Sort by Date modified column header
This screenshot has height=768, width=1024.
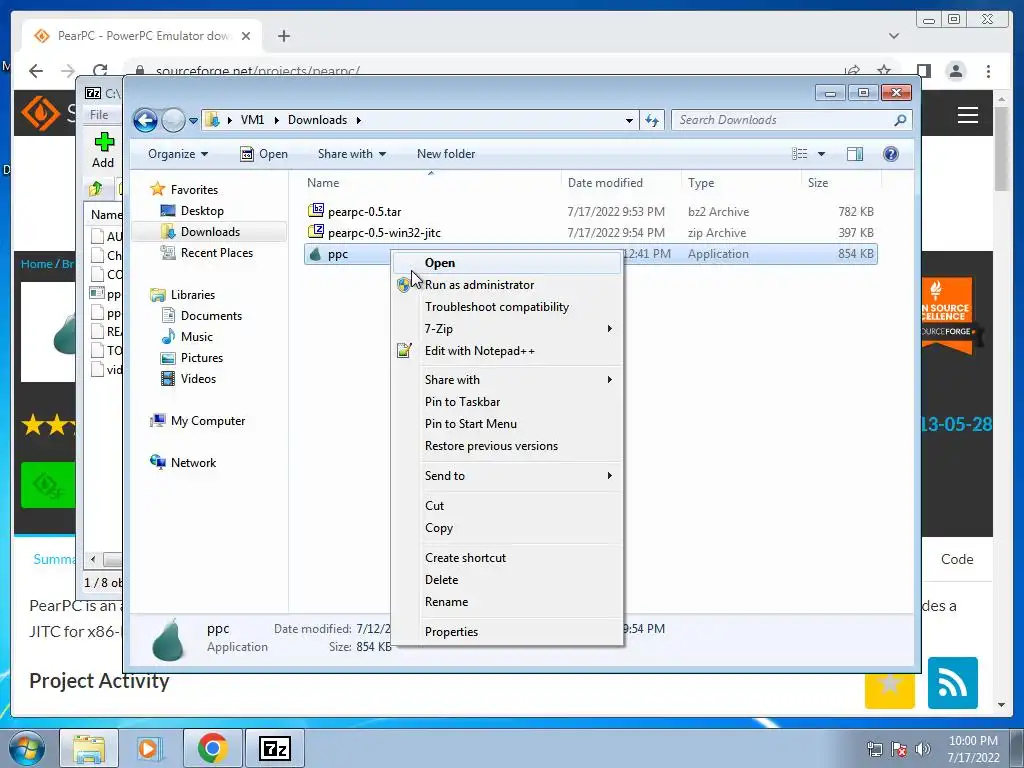pyautogui.click(x=605, y=183)
